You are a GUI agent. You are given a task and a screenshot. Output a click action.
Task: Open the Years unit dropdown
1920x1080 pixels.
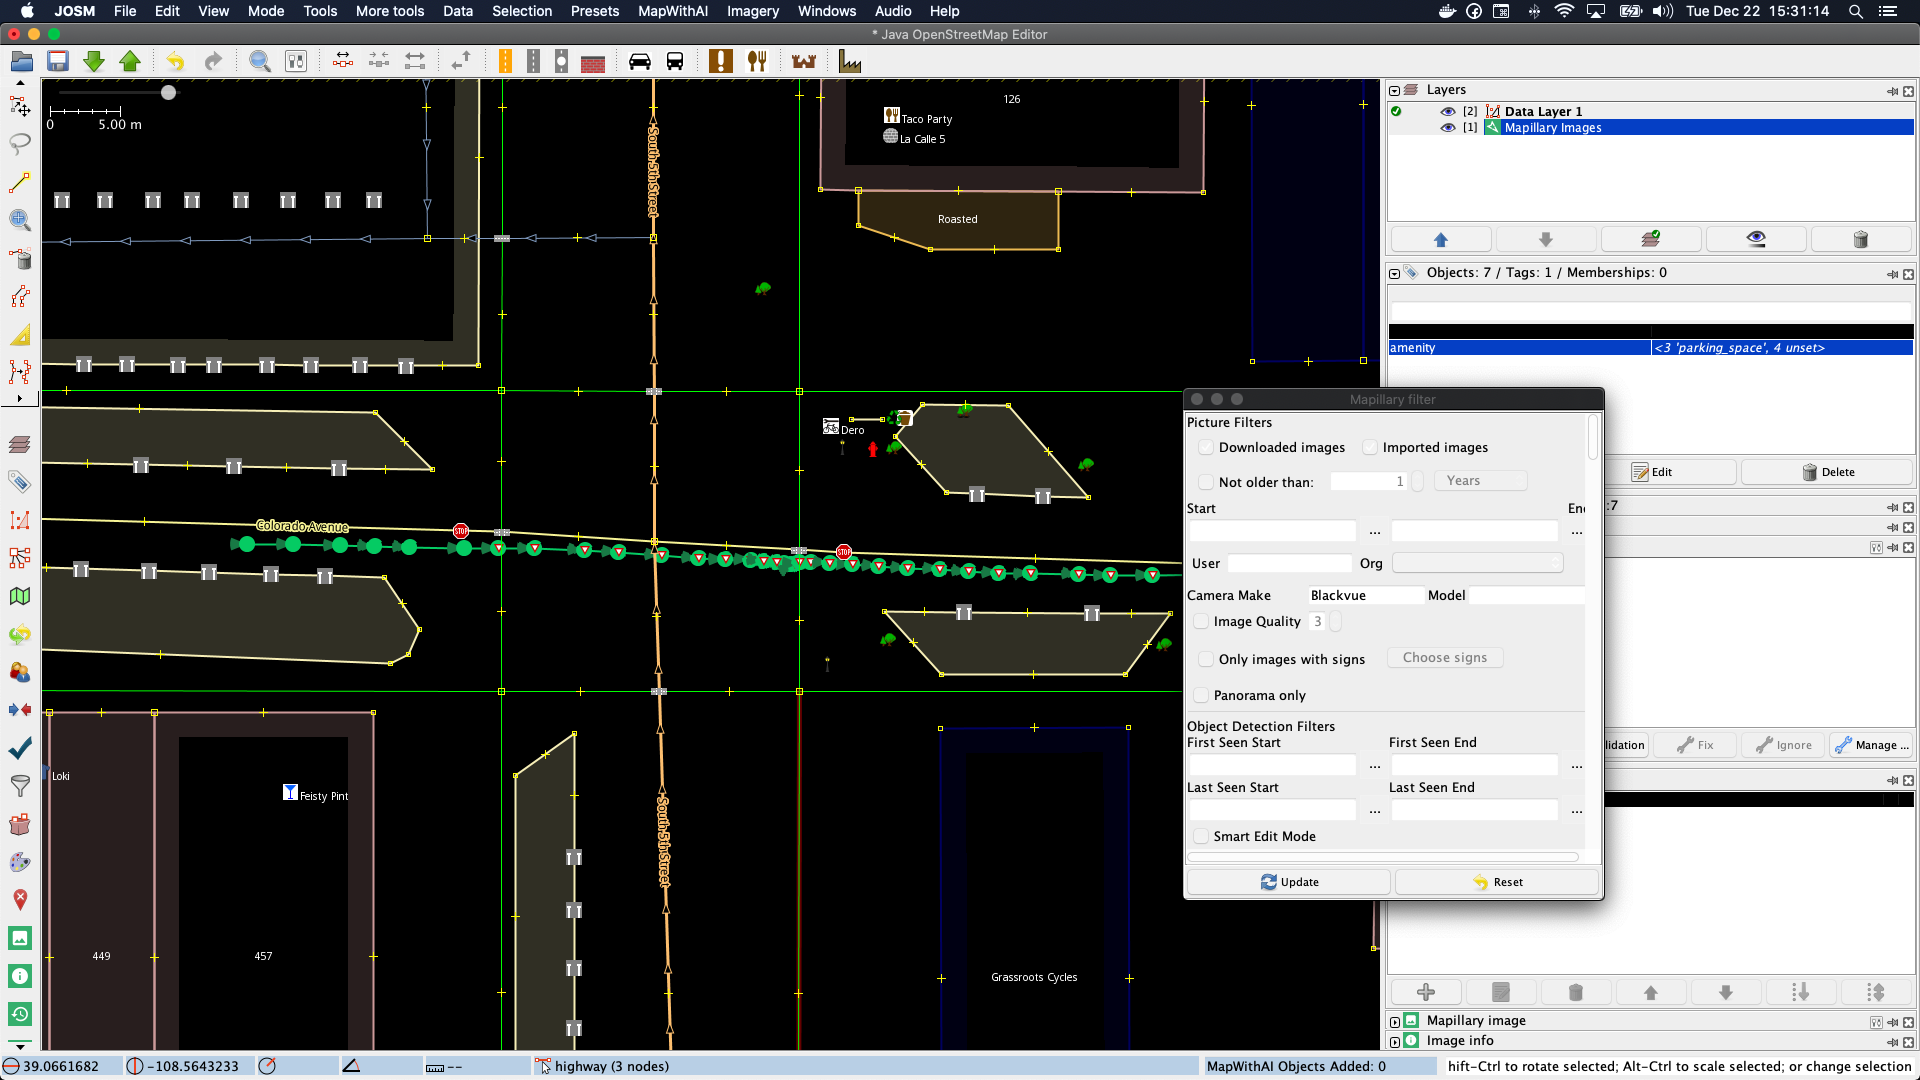[1480, 481]
